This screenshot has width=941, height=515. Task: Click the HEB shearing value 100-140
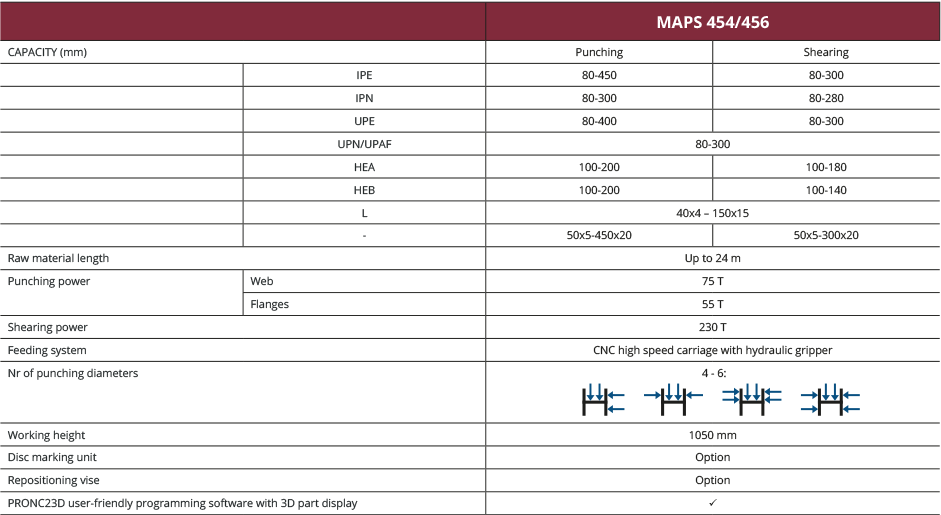point(826,190)
